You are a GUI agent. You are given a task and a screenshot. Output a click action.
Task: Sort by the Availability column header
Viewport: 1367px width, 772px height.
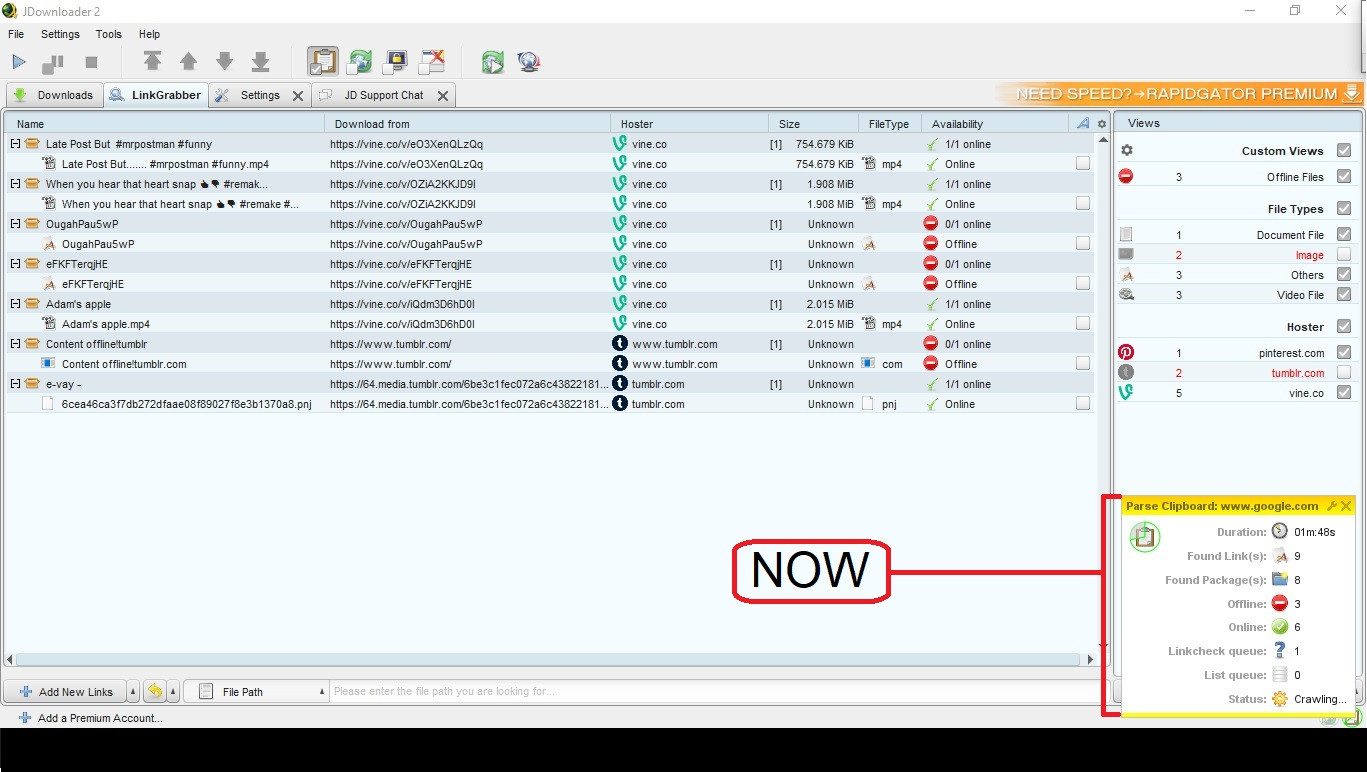click(x=995, y=124)
